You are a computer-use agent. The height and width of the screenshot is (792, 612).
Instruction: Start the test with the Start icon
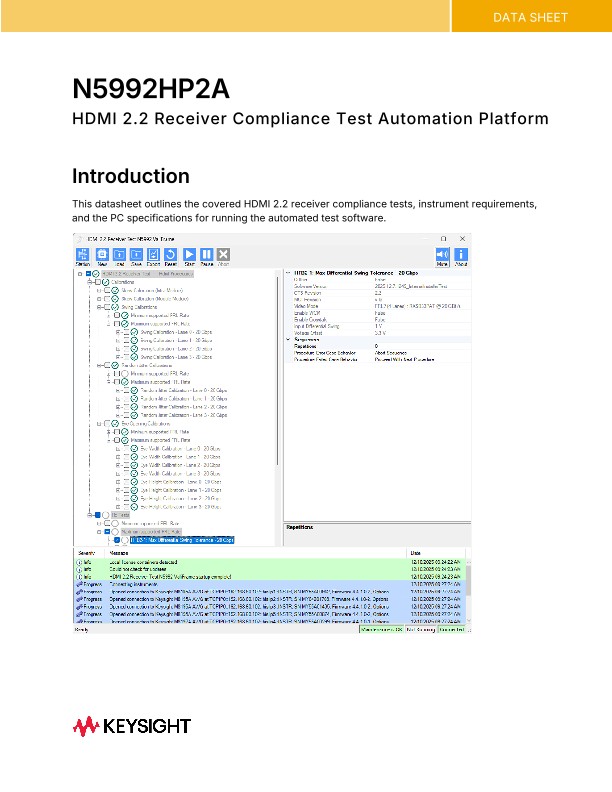[189, 255]
